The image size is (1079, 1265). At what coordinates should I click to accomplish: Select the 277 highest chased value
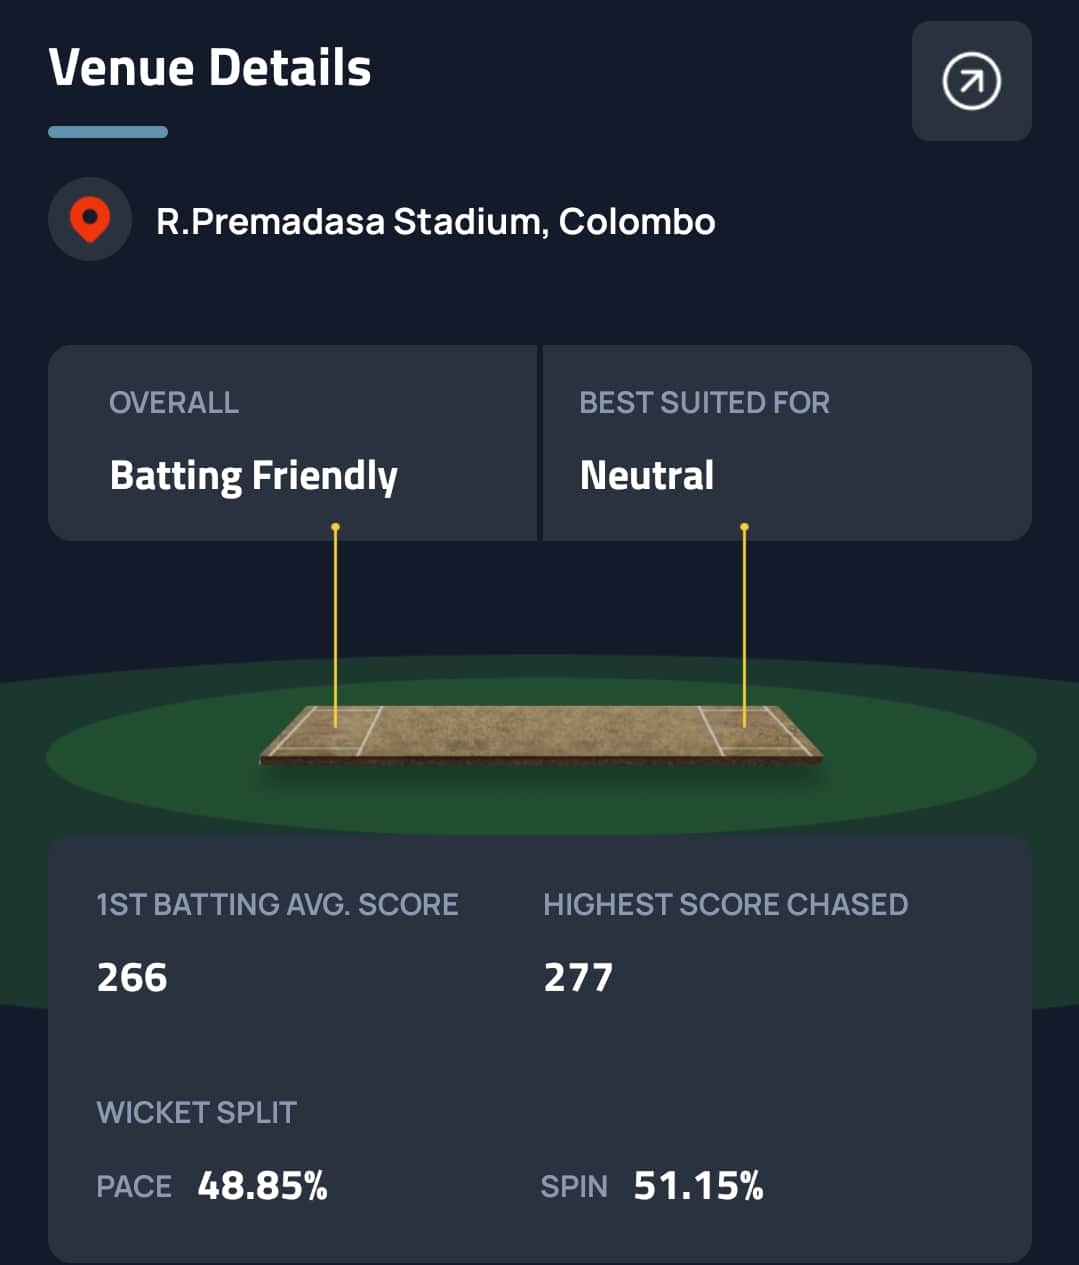pos(578,977)
